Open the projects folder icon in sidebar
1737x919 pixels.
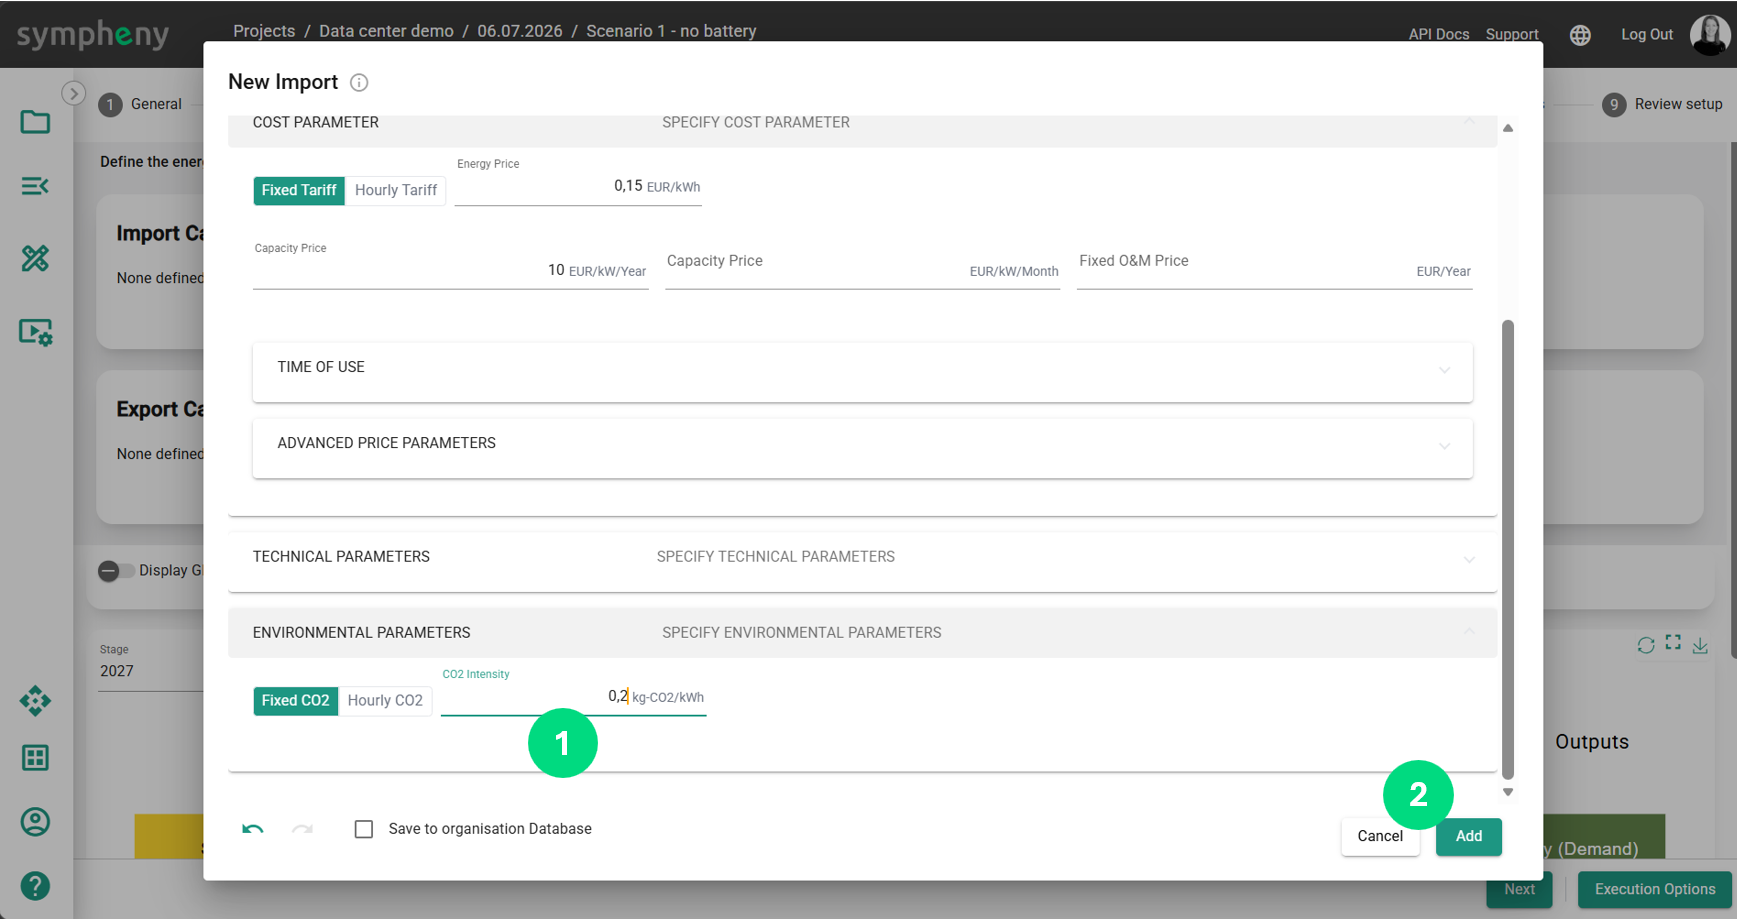tap(35, 122)
